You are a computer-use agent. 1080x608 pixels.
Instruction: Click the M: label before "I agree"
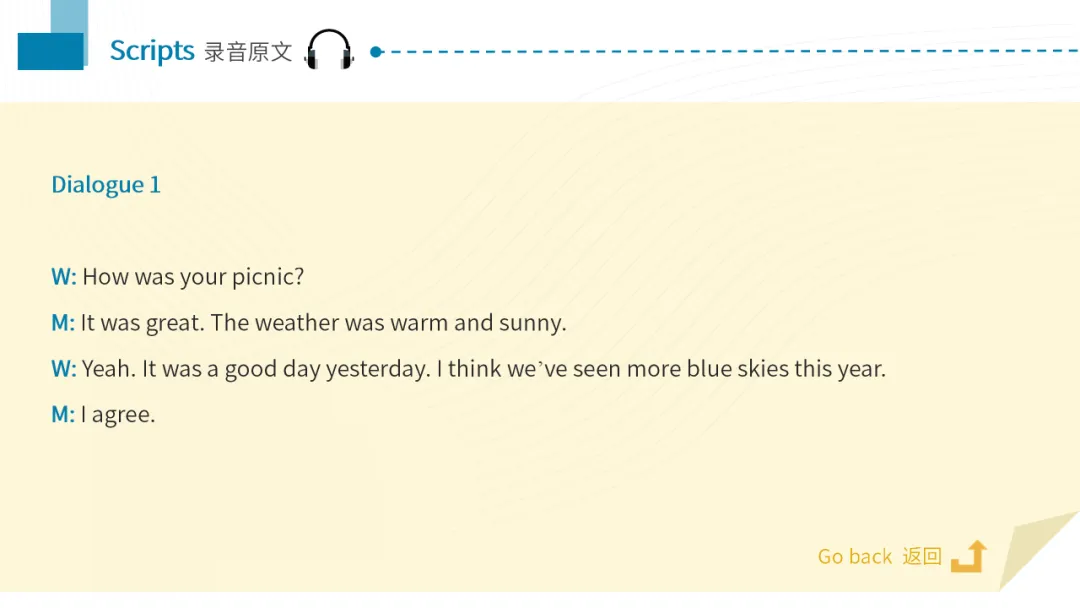click(x=63, y=414)
